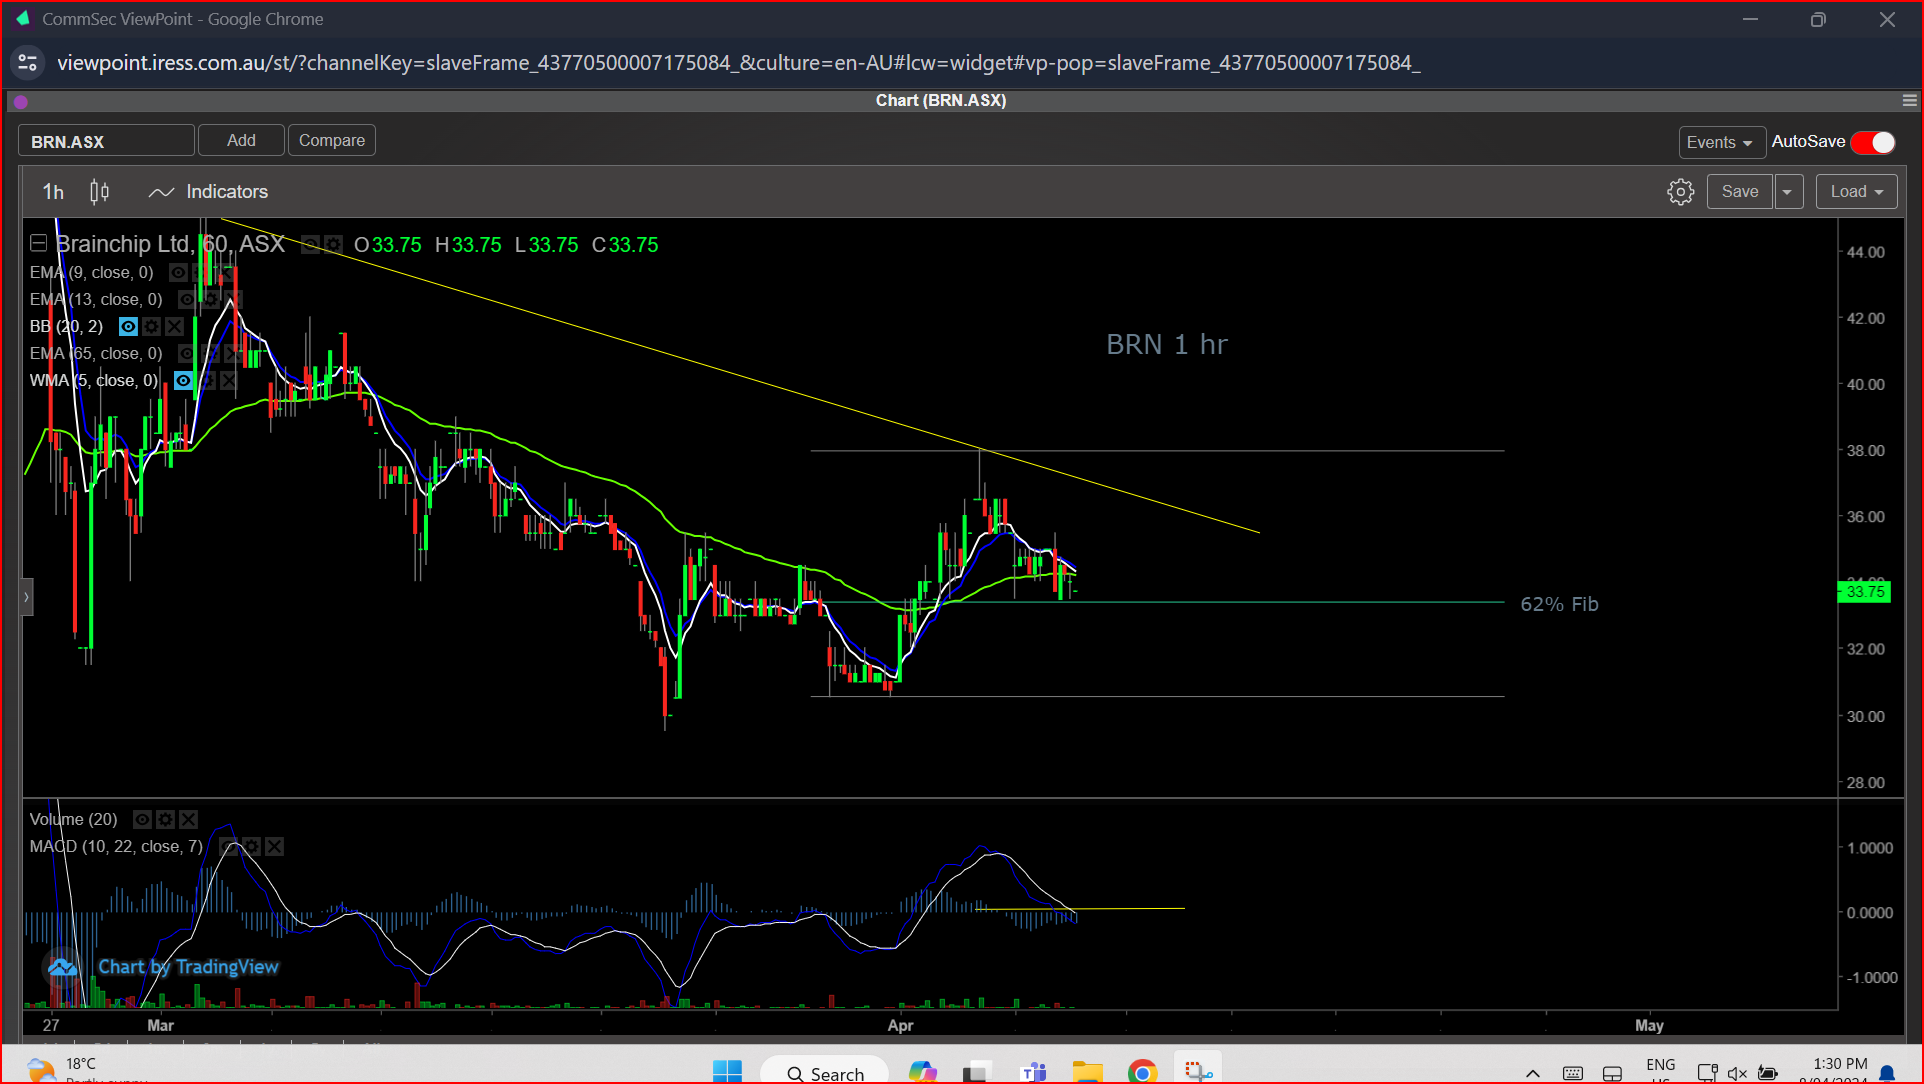Open the widget menu hamburger icon
1924x1084 pixels.
click(x=1909, y=100)
